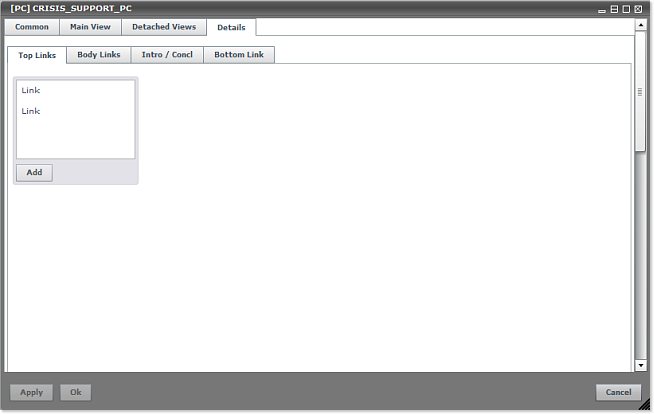This screenshot has width=654, height=414.
Task: Select the Top Links sub-tab
Action: 37,55
